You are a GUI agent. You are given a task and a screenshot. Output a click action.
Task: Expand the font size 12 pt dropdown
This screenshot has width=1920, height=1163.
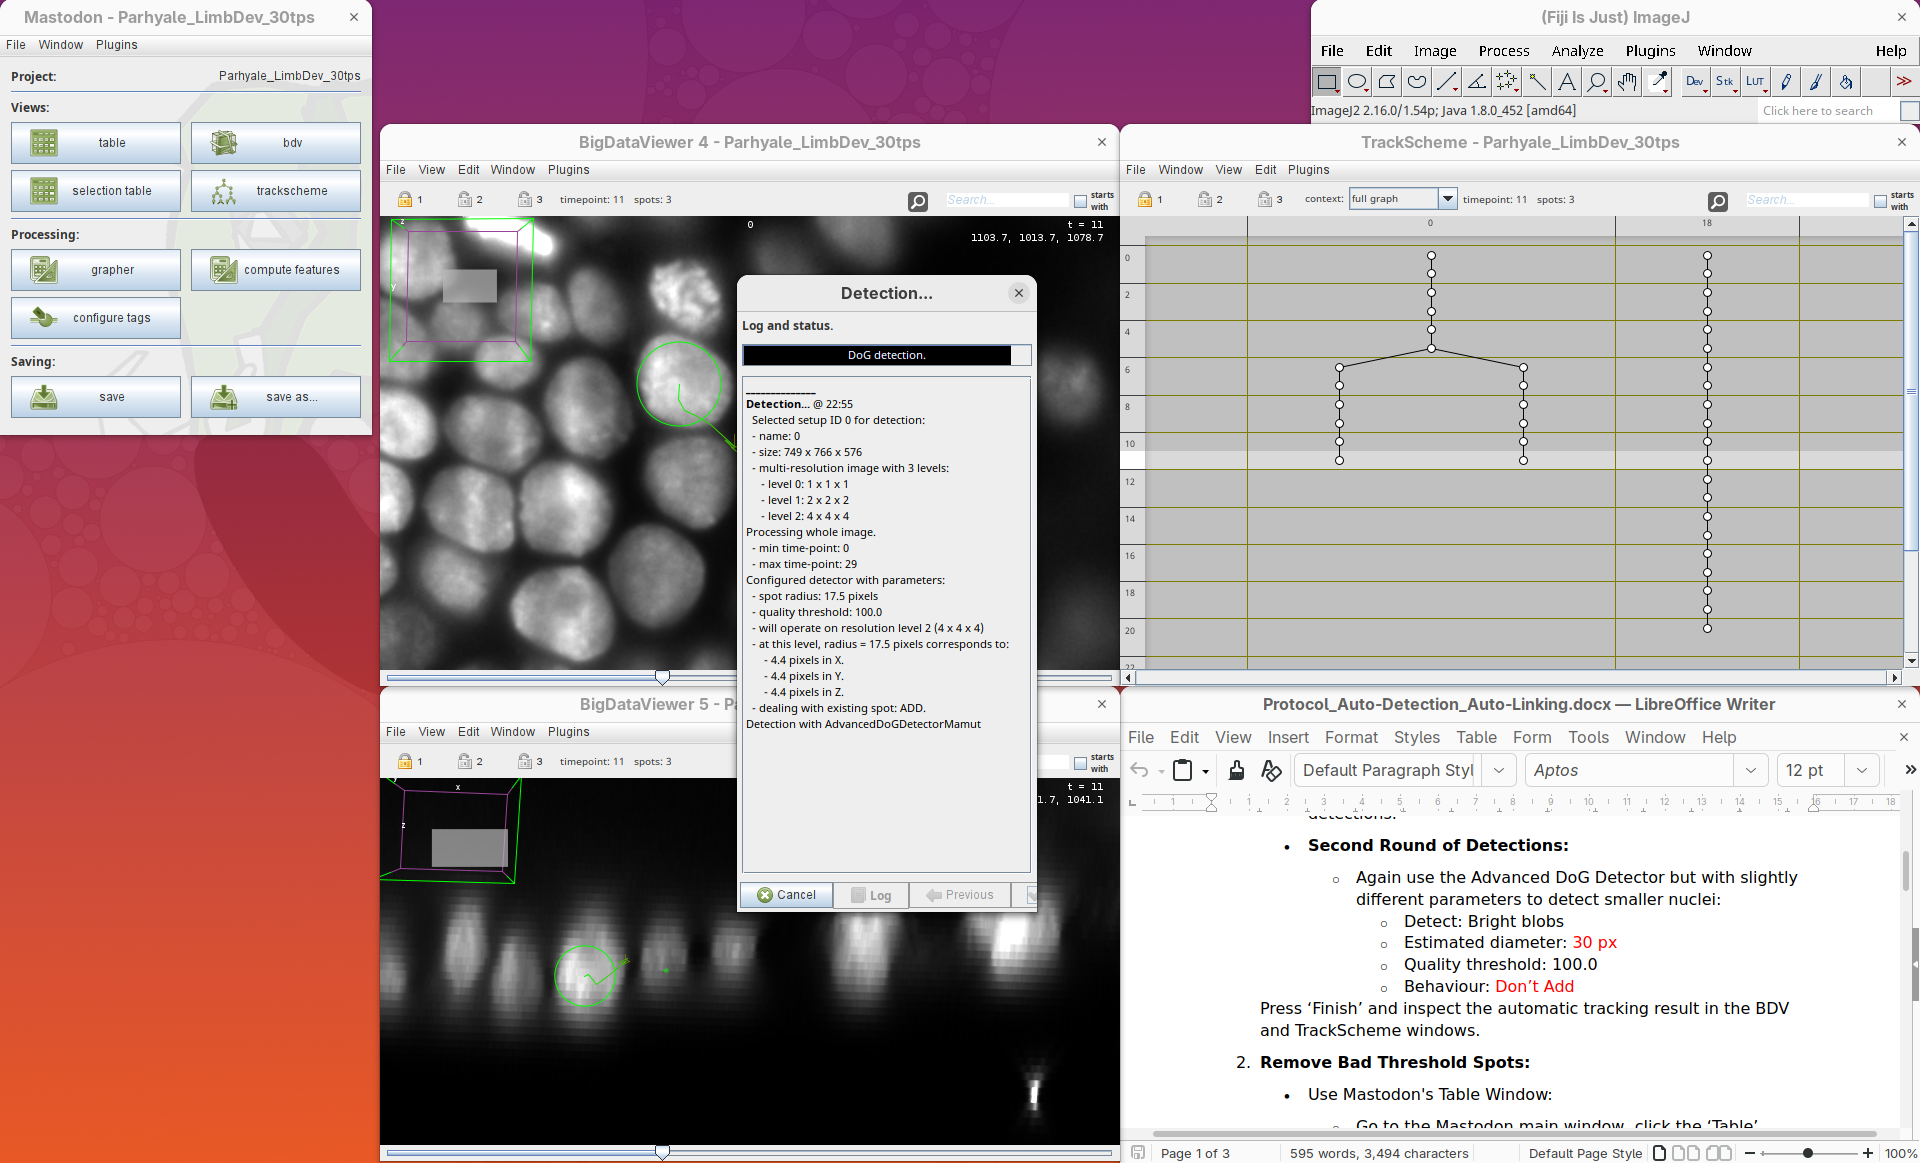coord(1861,770)
